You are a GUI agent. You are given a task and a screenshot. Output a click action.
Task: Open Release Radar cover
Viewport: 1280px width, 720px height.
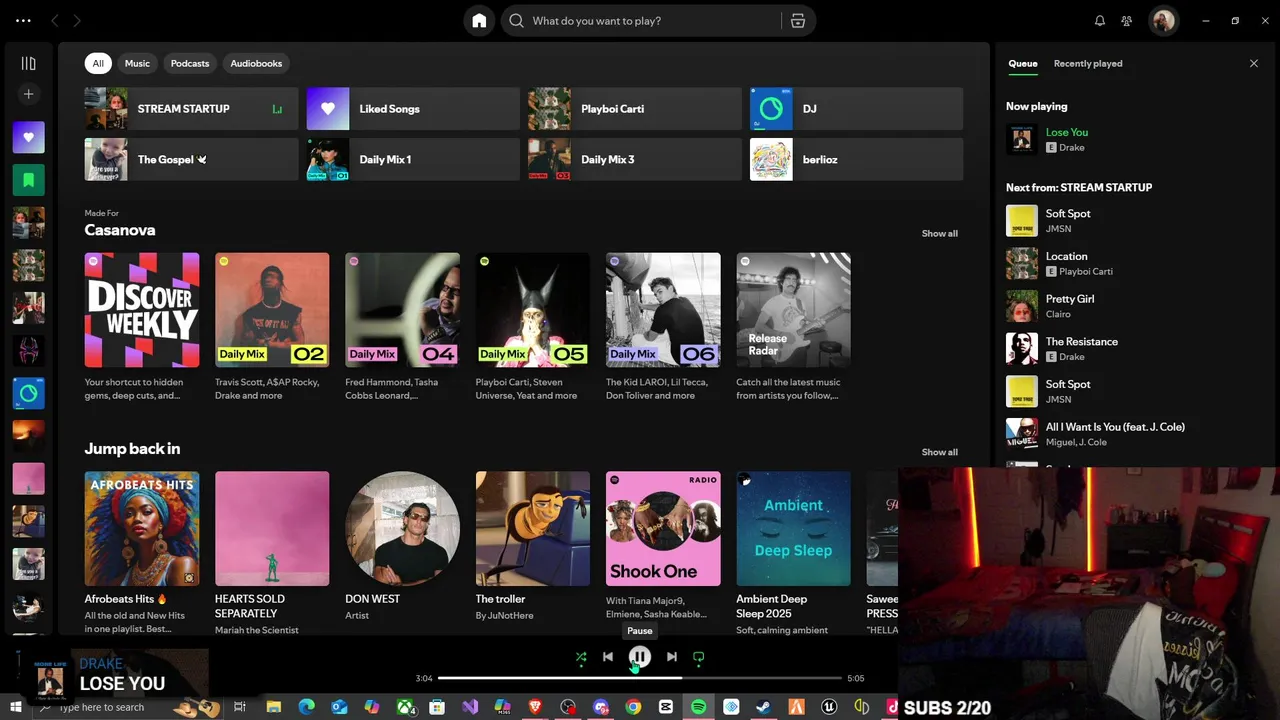tap(793, 310)
